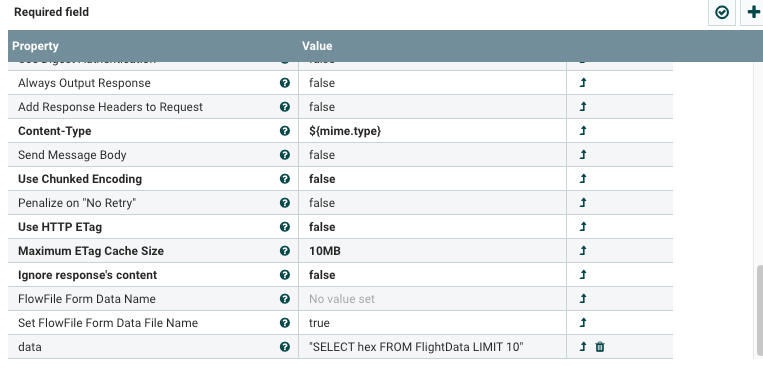Image resolution: width=763 pixels, height=374 pixels.
Task: Click arrow icon in Always Output Response row
Action: [583, 83]
